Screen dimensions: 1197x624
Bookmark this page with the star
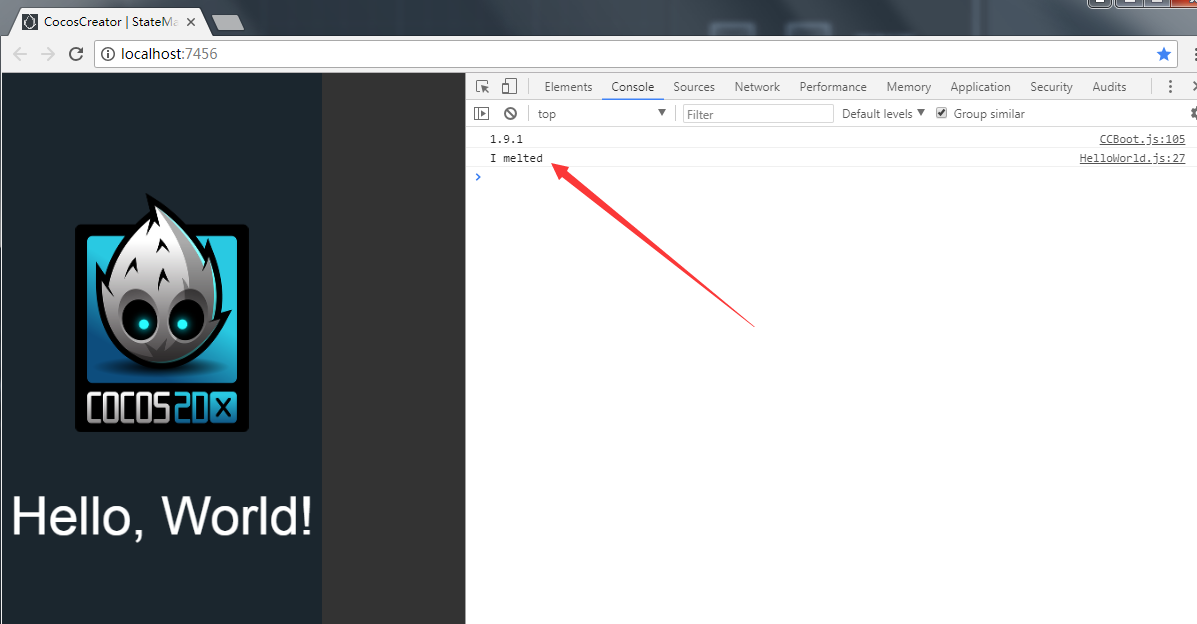click(1163, 53)
